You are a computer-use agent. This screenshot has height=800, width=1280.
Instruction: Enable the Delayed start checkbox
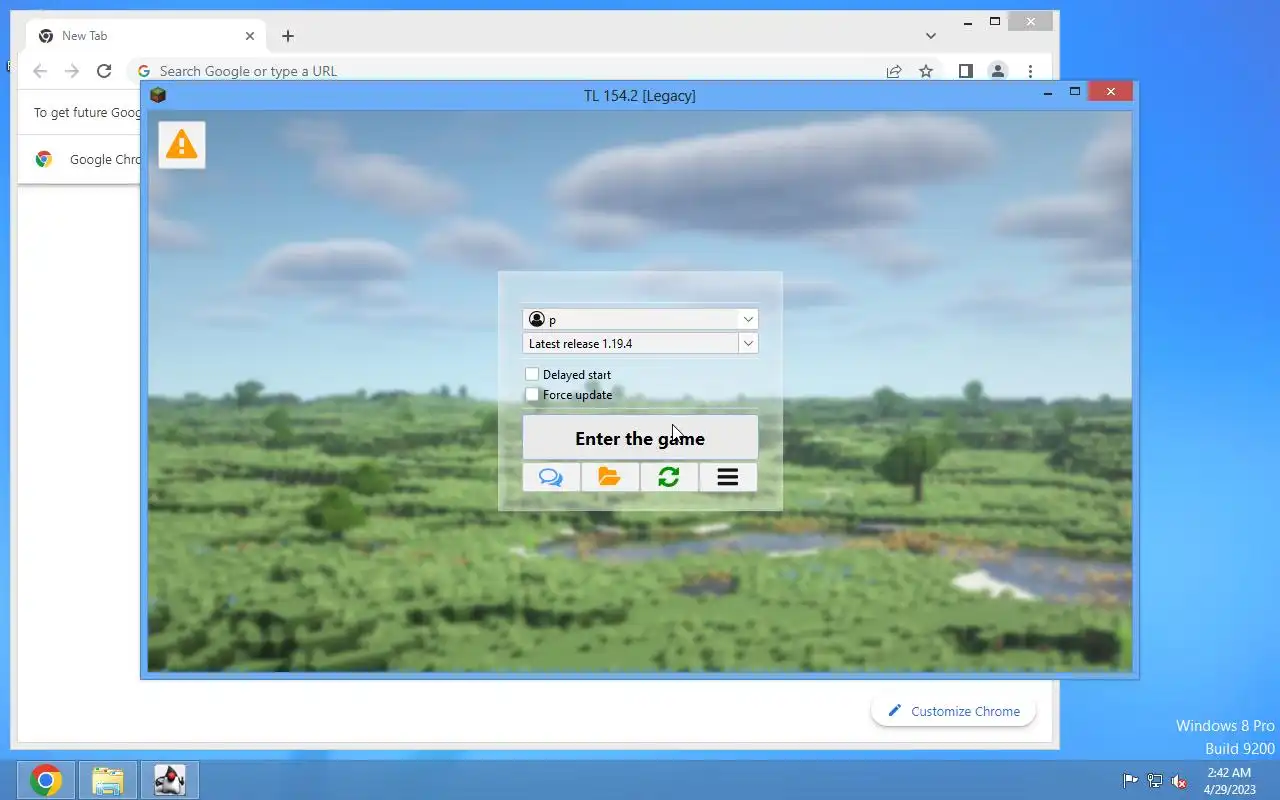532,374
